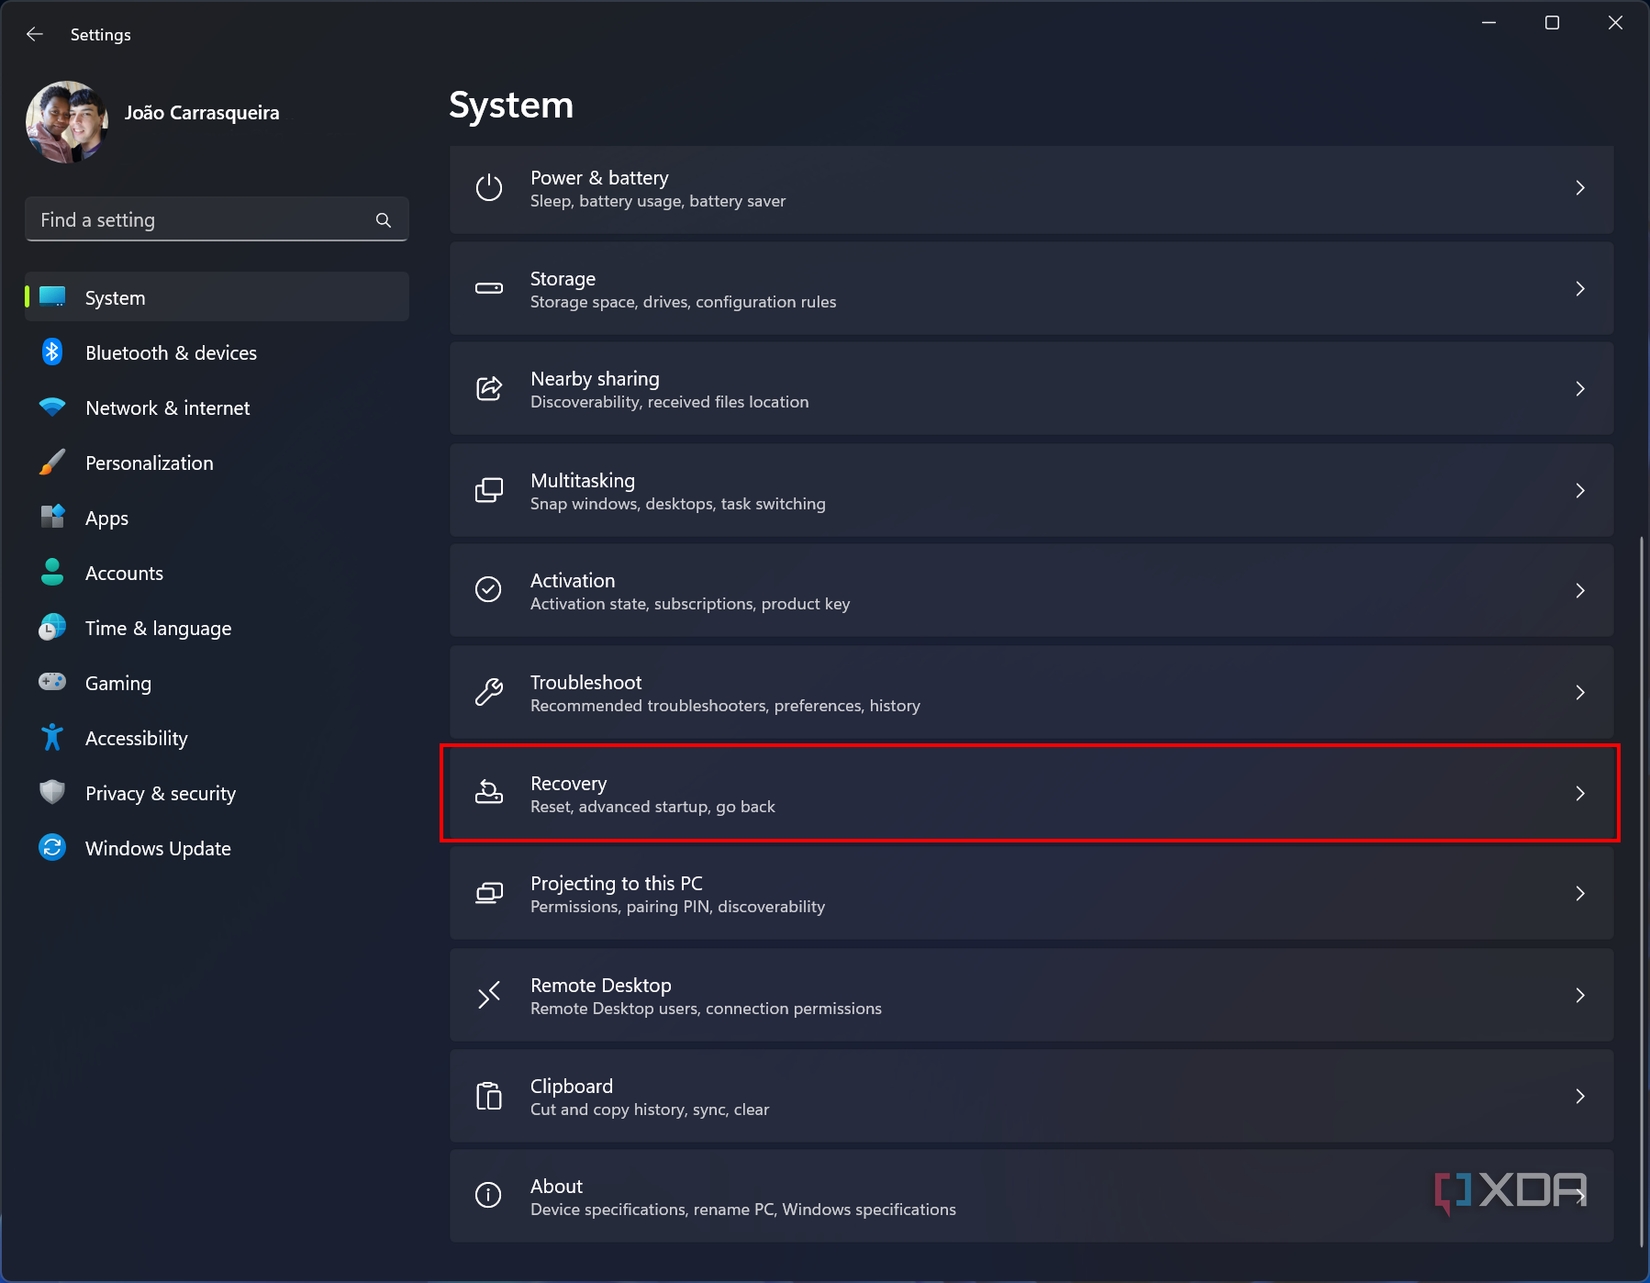This screenshot has height=1283, width=1650.
Task: Open Remote Desktop settings label
Action: coord(600,985)
